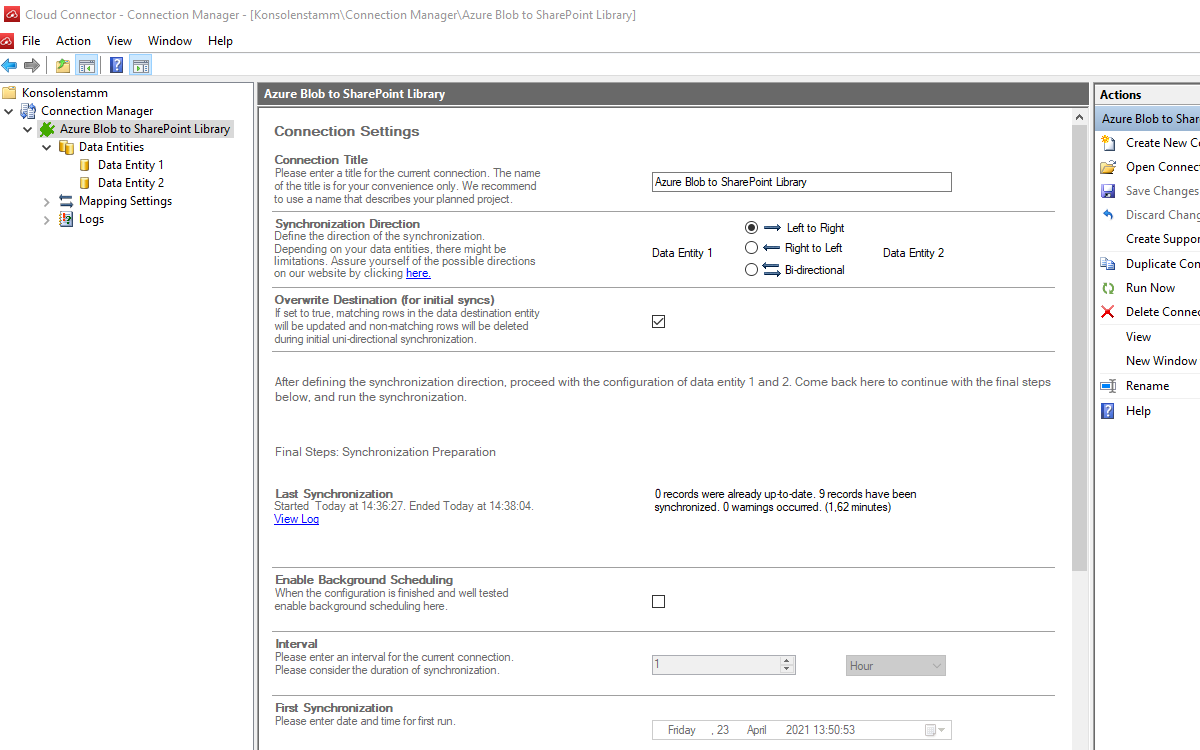This screenshot has height=750, width=1200.
Task: Click the blue Help icon in toolbar
Action: click(x=116, y=66)
